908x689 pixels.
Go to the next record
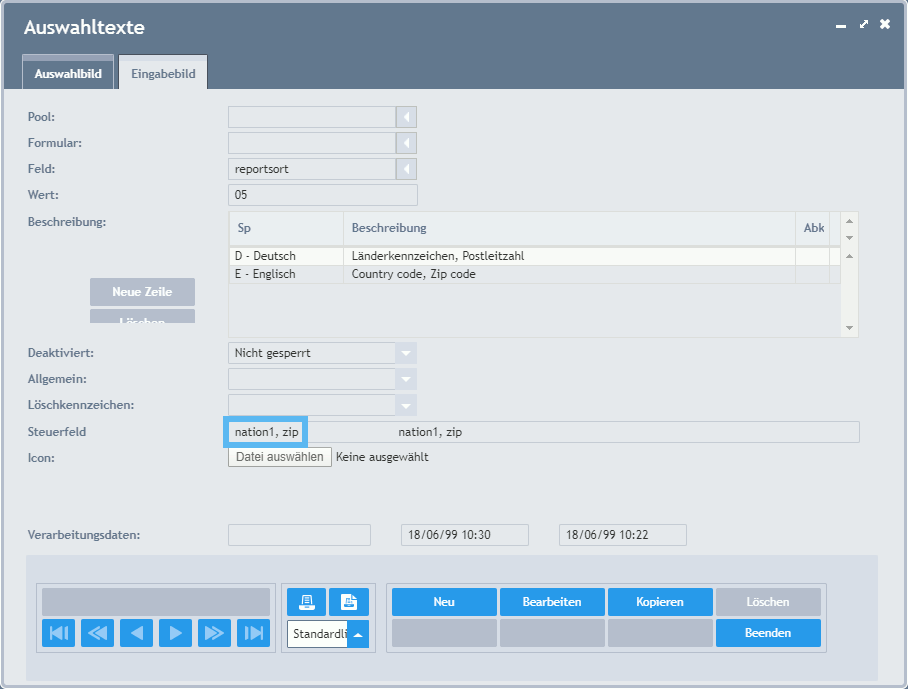[175, 633]
